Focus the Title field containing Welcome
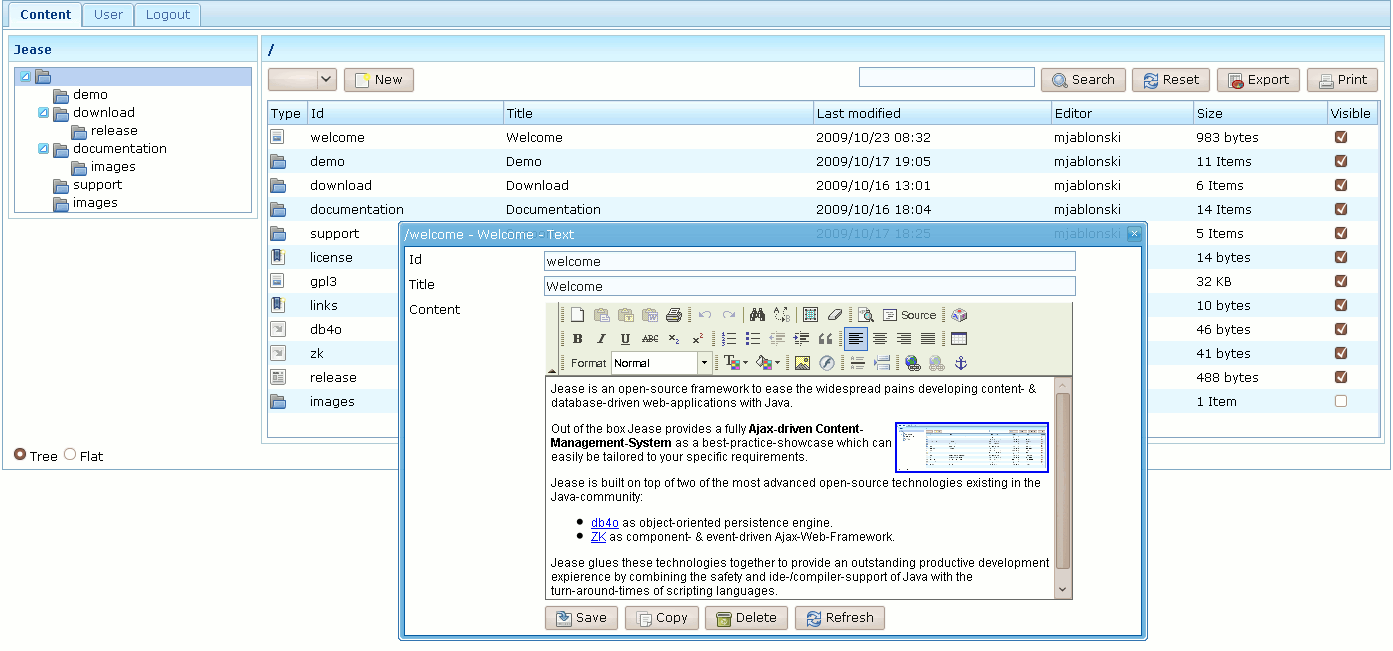The width and height of the screenshot is (1393, 651). pyautogui.click(x=810, y=286)
